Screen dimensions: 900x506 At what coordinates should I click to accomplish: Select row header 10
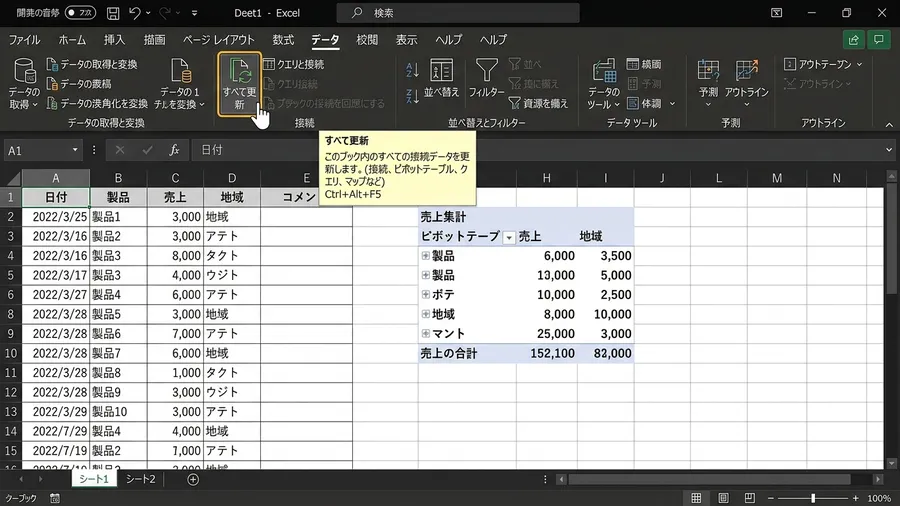[x=11, y=353]
